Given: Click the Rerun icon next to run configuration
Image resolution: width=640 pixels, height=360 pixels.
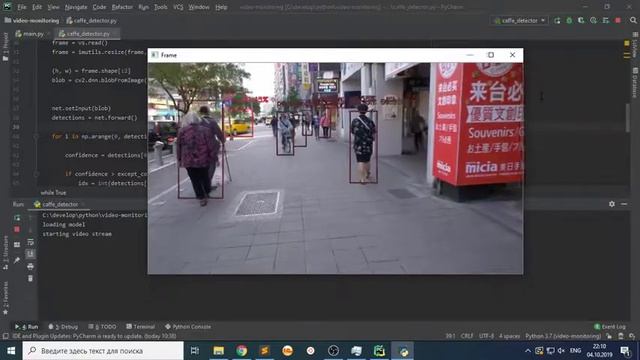Looking at the screenshot, I should click(x=557, y=20).
